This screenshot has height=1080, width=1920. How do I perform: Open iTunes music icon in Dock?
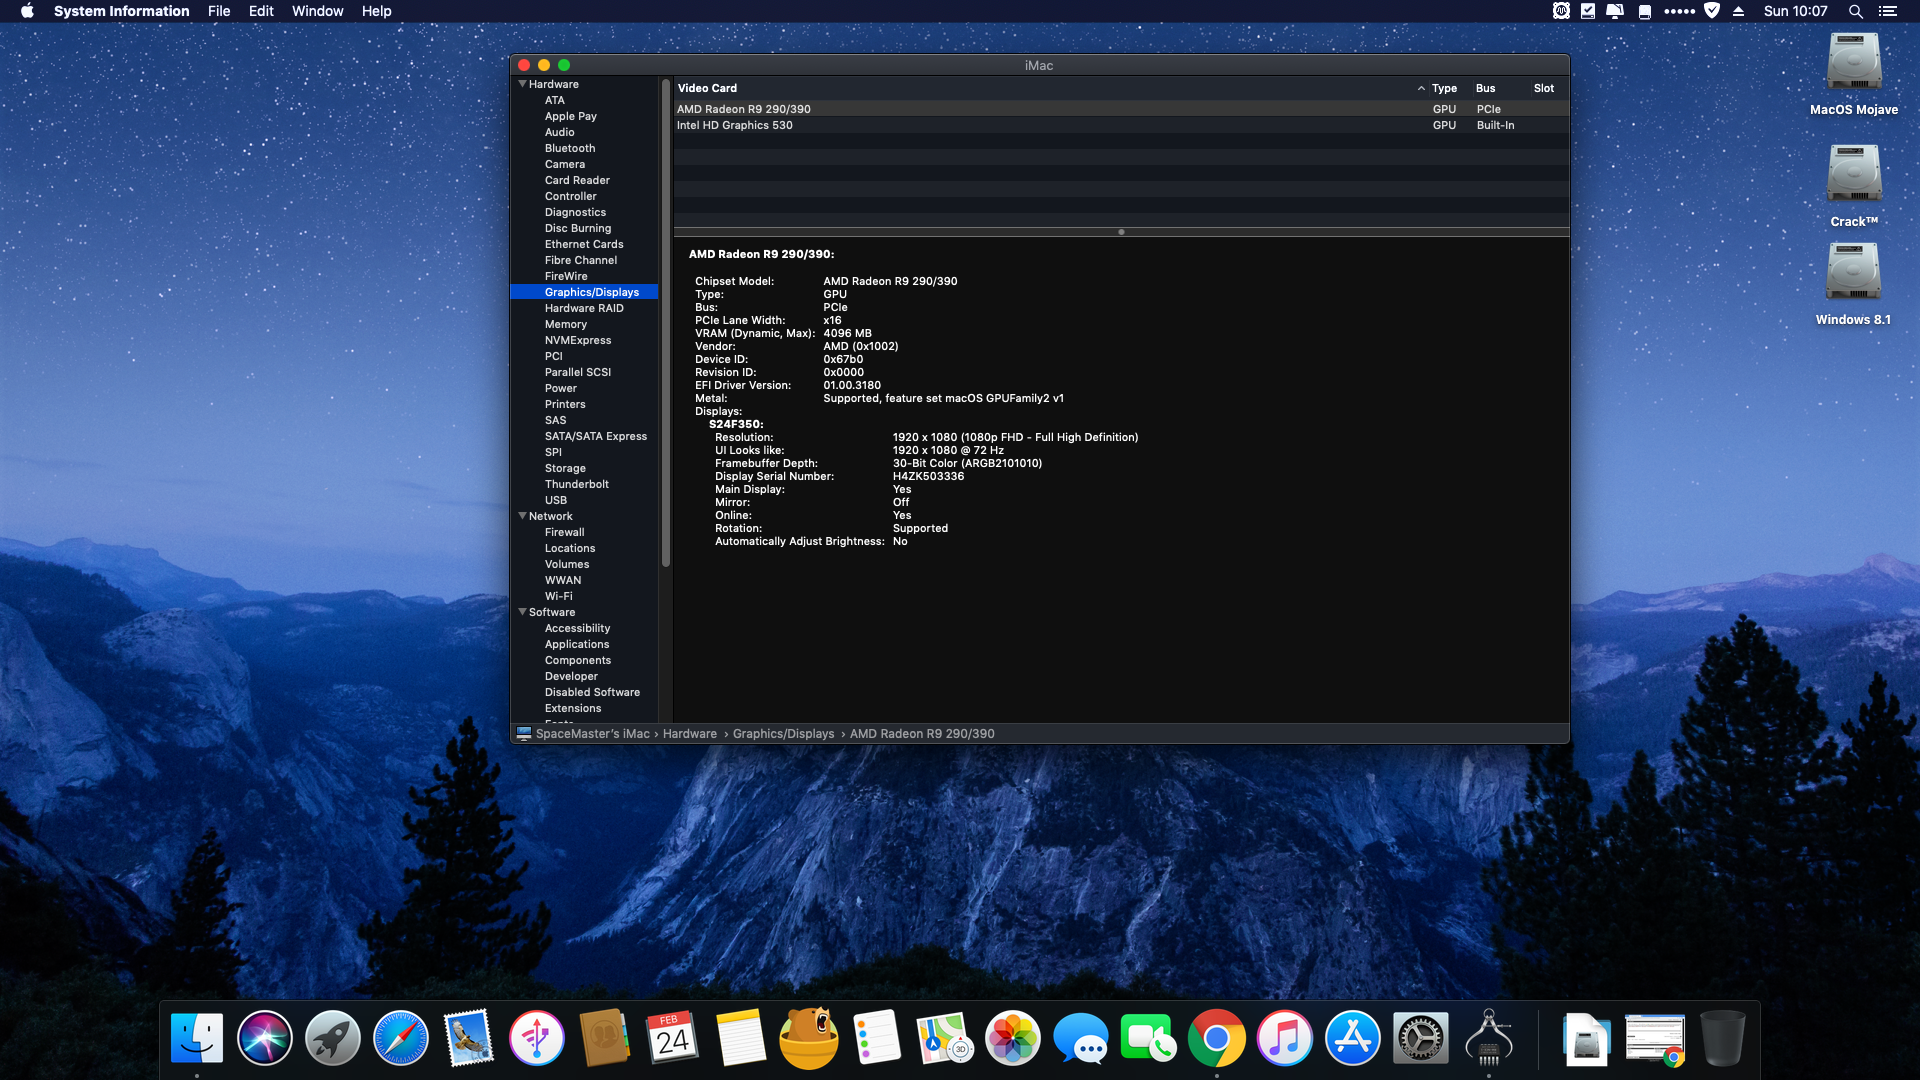(1285, 1038)
